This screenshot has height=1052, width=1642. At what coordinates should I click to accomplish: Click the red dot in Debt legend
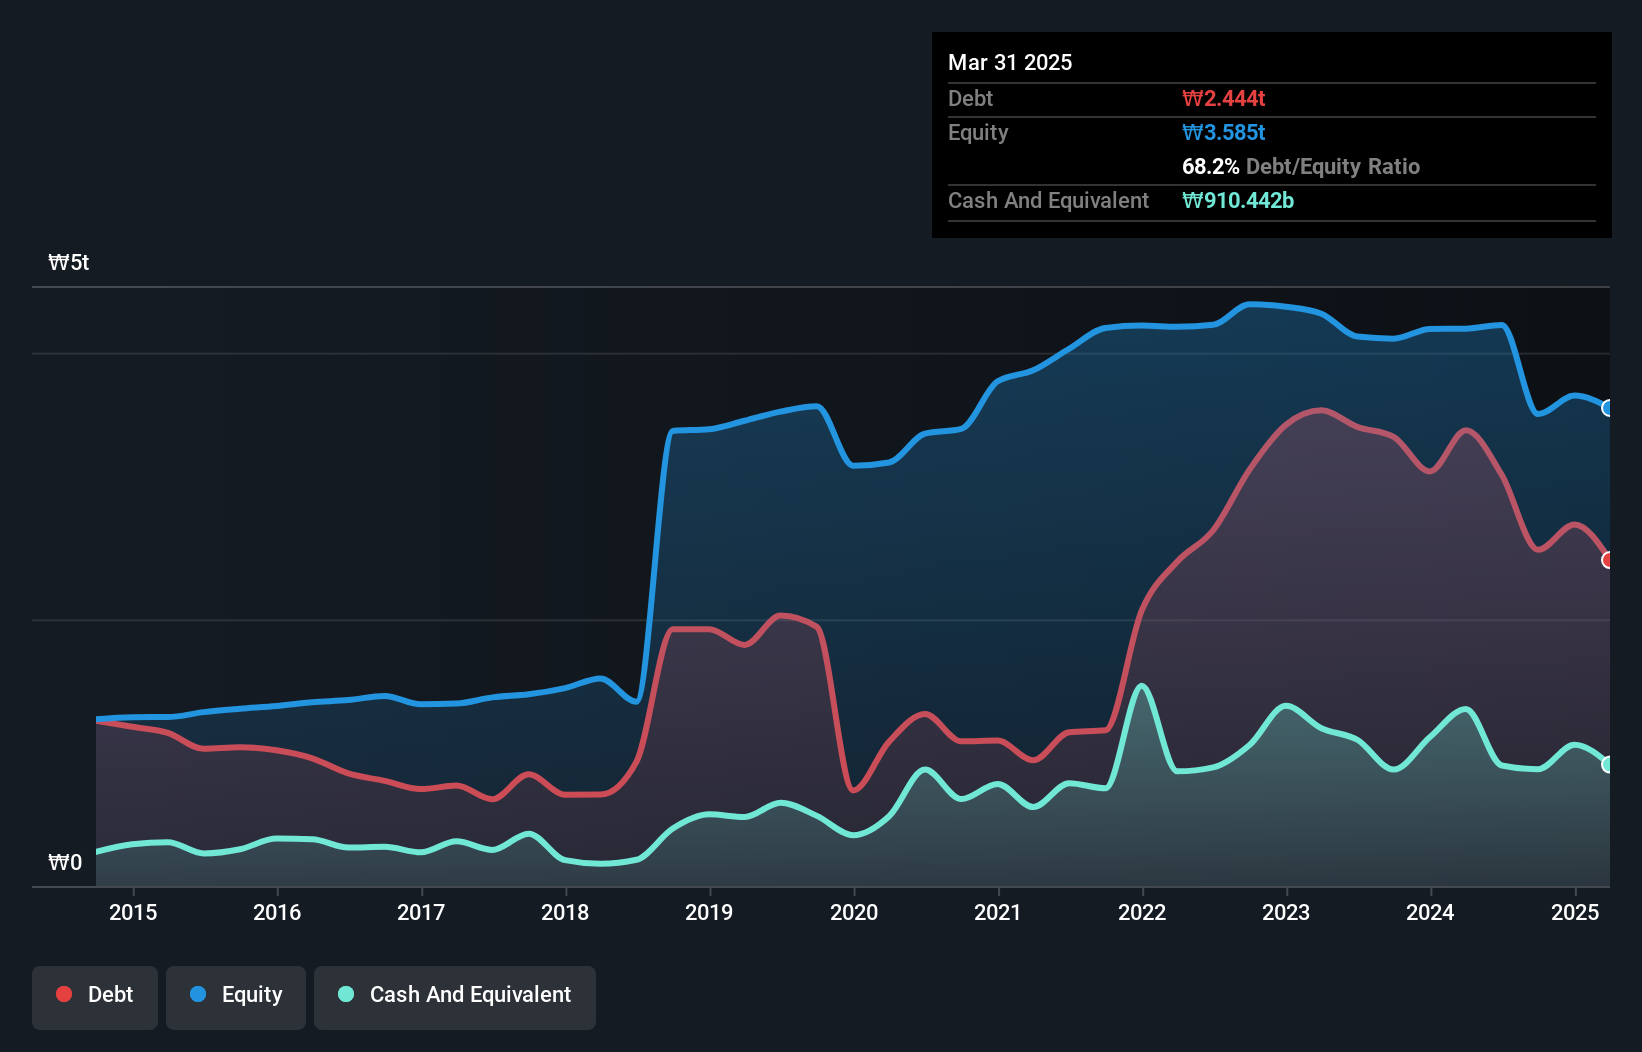[64, 994]
